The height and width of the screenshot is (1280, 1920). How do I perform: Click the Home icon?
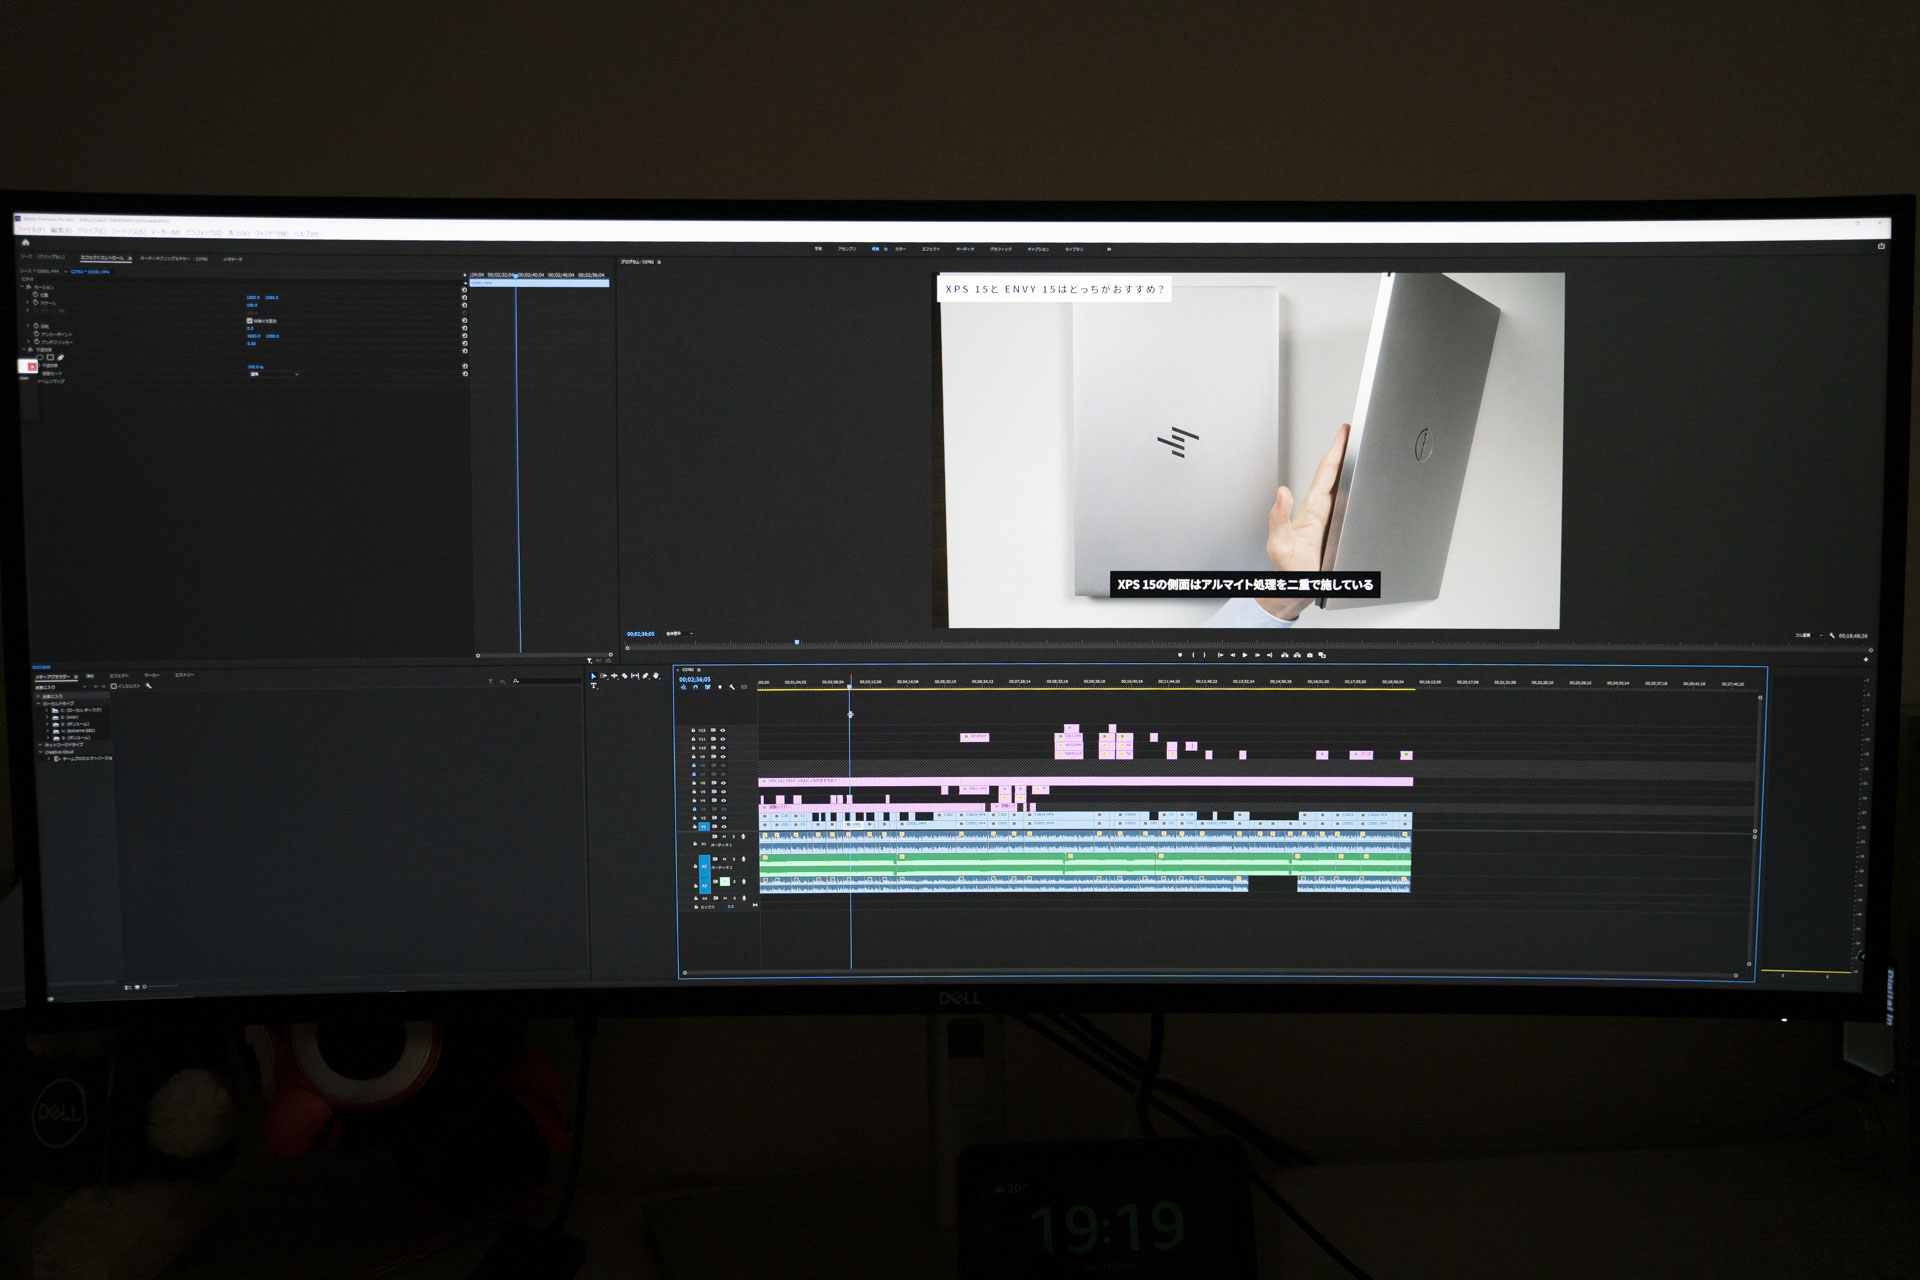click(x=25, y=242)
